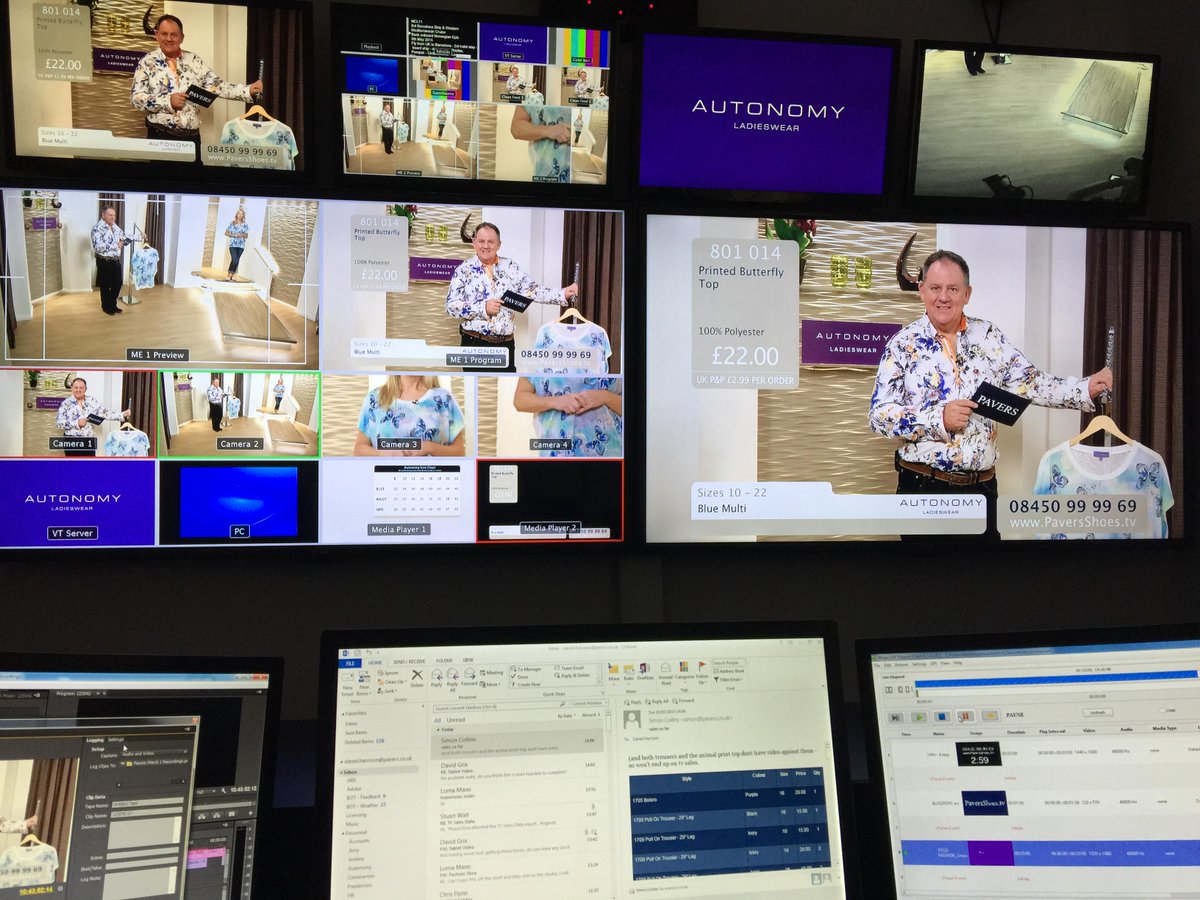Open the More respond dropdown in Outlook
1200x900 pixels.
coord(490,684)
